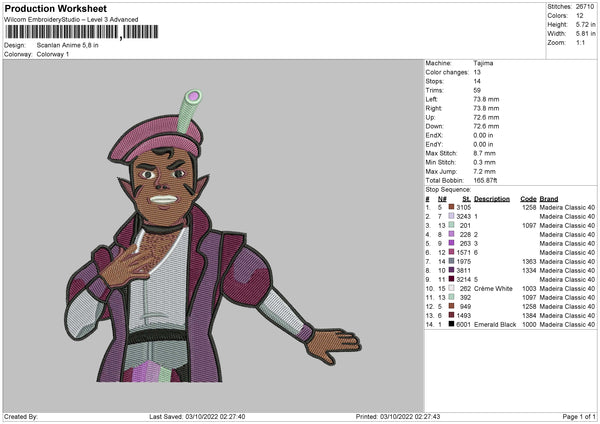Click the Left value '73.8 mm'
The height and width of the screenshot is (424, 600).
486,99
